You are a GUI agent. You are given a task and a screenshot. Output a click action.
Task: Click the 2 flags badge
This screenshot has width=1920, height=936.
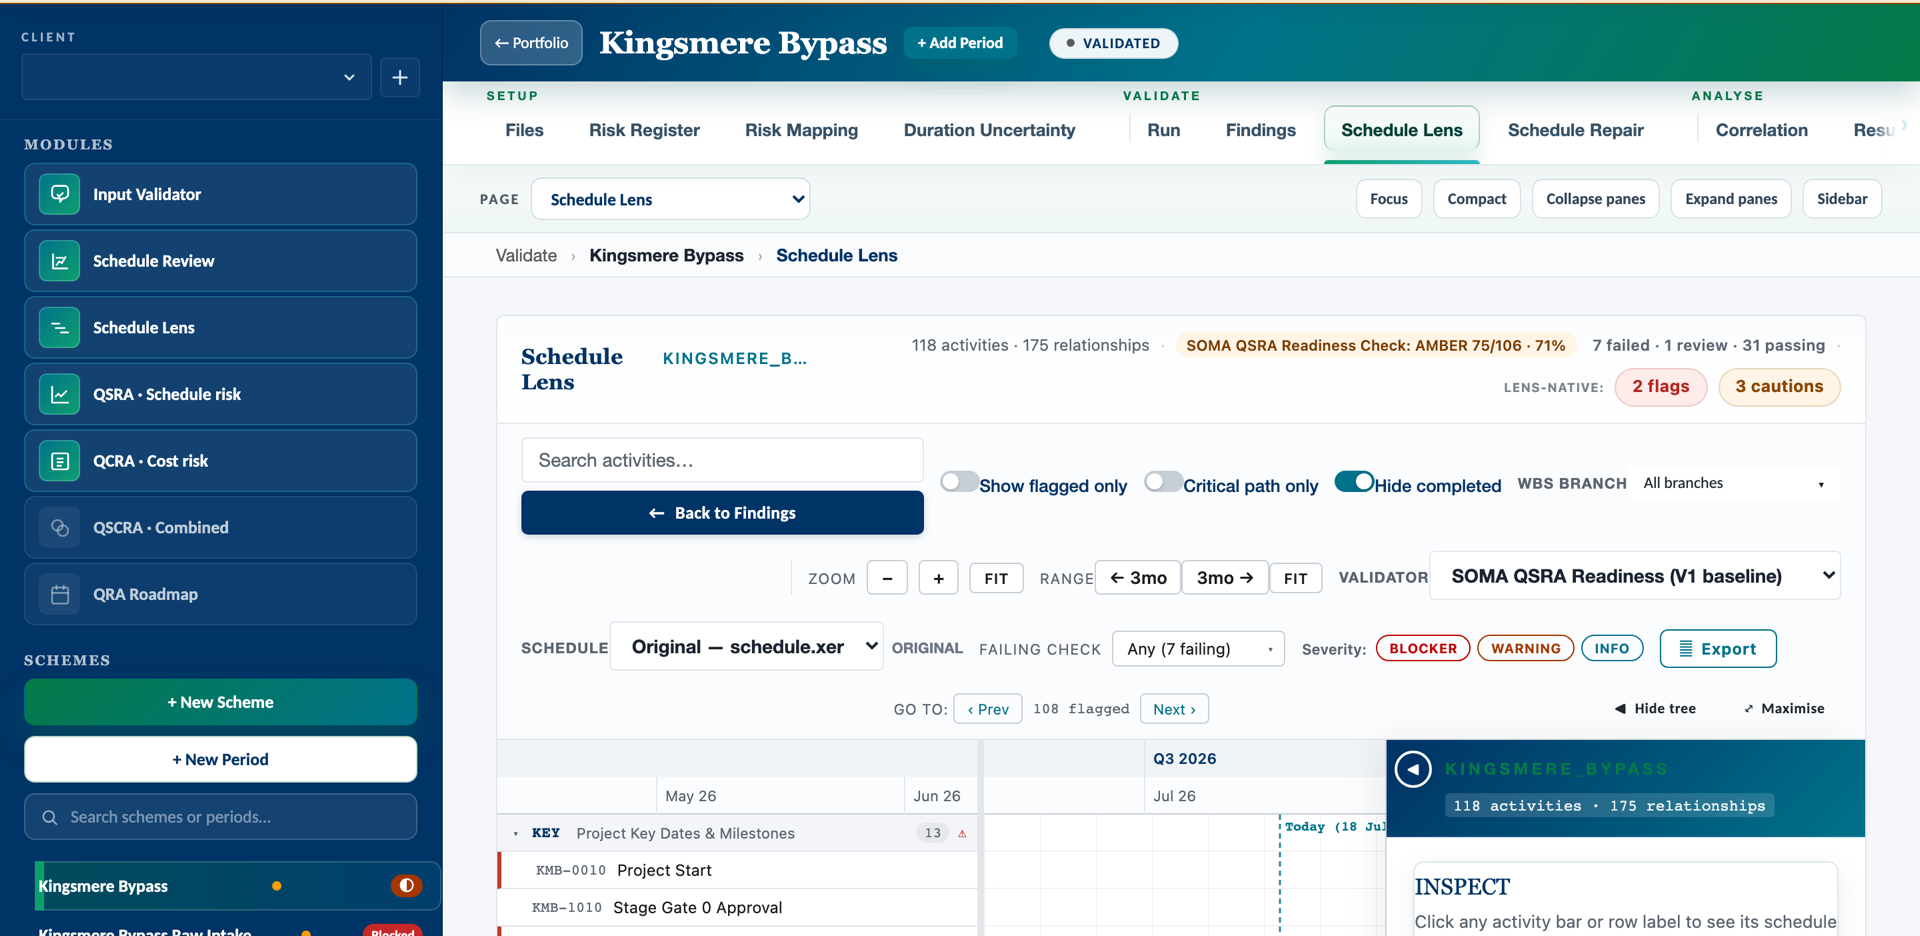coord(1660,386)
